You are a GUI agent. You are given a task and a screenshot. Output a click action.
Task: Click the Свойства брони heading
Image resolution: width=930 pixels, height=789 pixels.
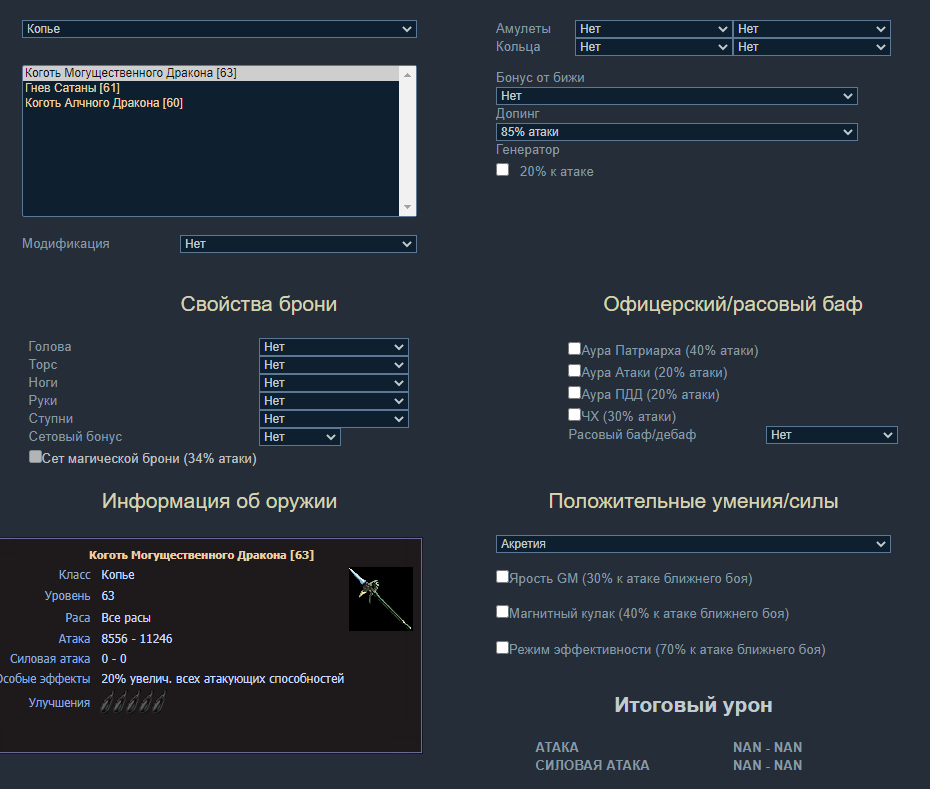pyautogui.click(x=259, y=304)
